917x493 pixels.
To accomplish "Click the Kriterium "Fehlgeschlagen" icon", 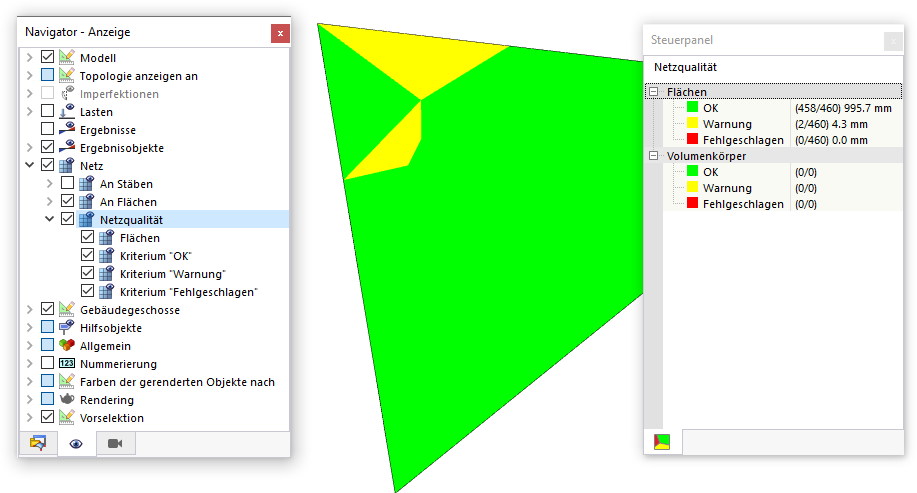I will pos(106,291).
